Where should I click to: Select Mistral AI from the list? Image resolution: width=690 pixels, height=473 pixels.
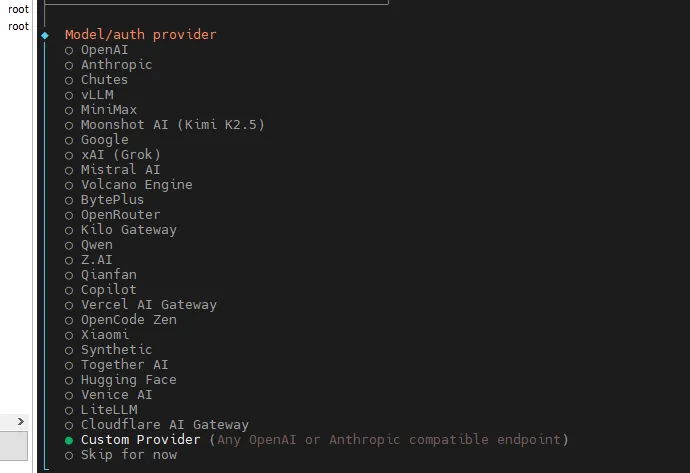pos(120,170)
